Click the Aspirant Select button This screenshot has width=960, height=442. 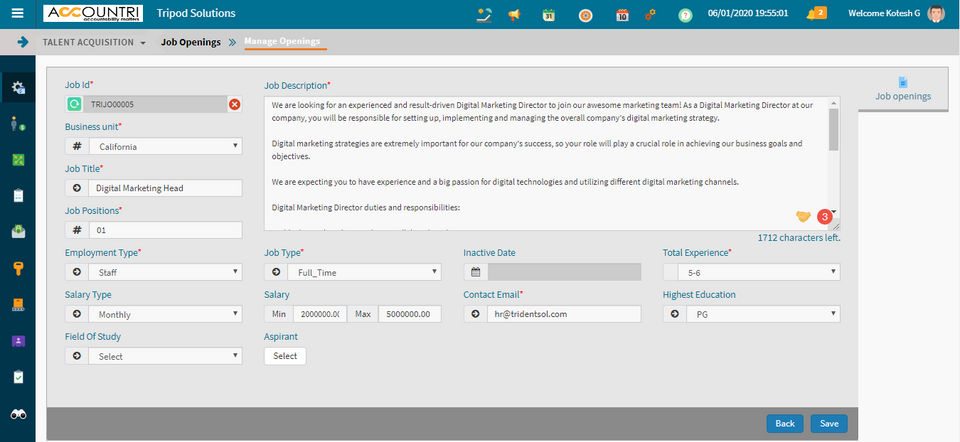tap(285, 356)
